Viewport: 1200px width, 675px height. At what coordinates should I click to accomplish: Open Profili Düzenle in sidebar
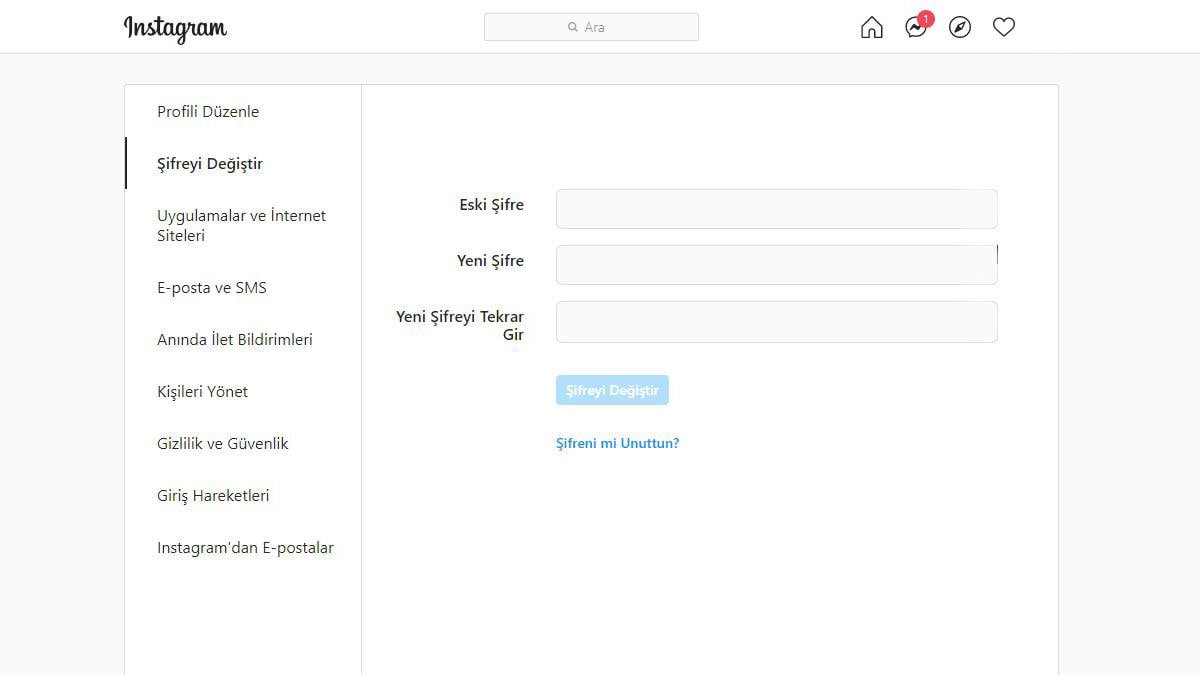tap(208, 112)
